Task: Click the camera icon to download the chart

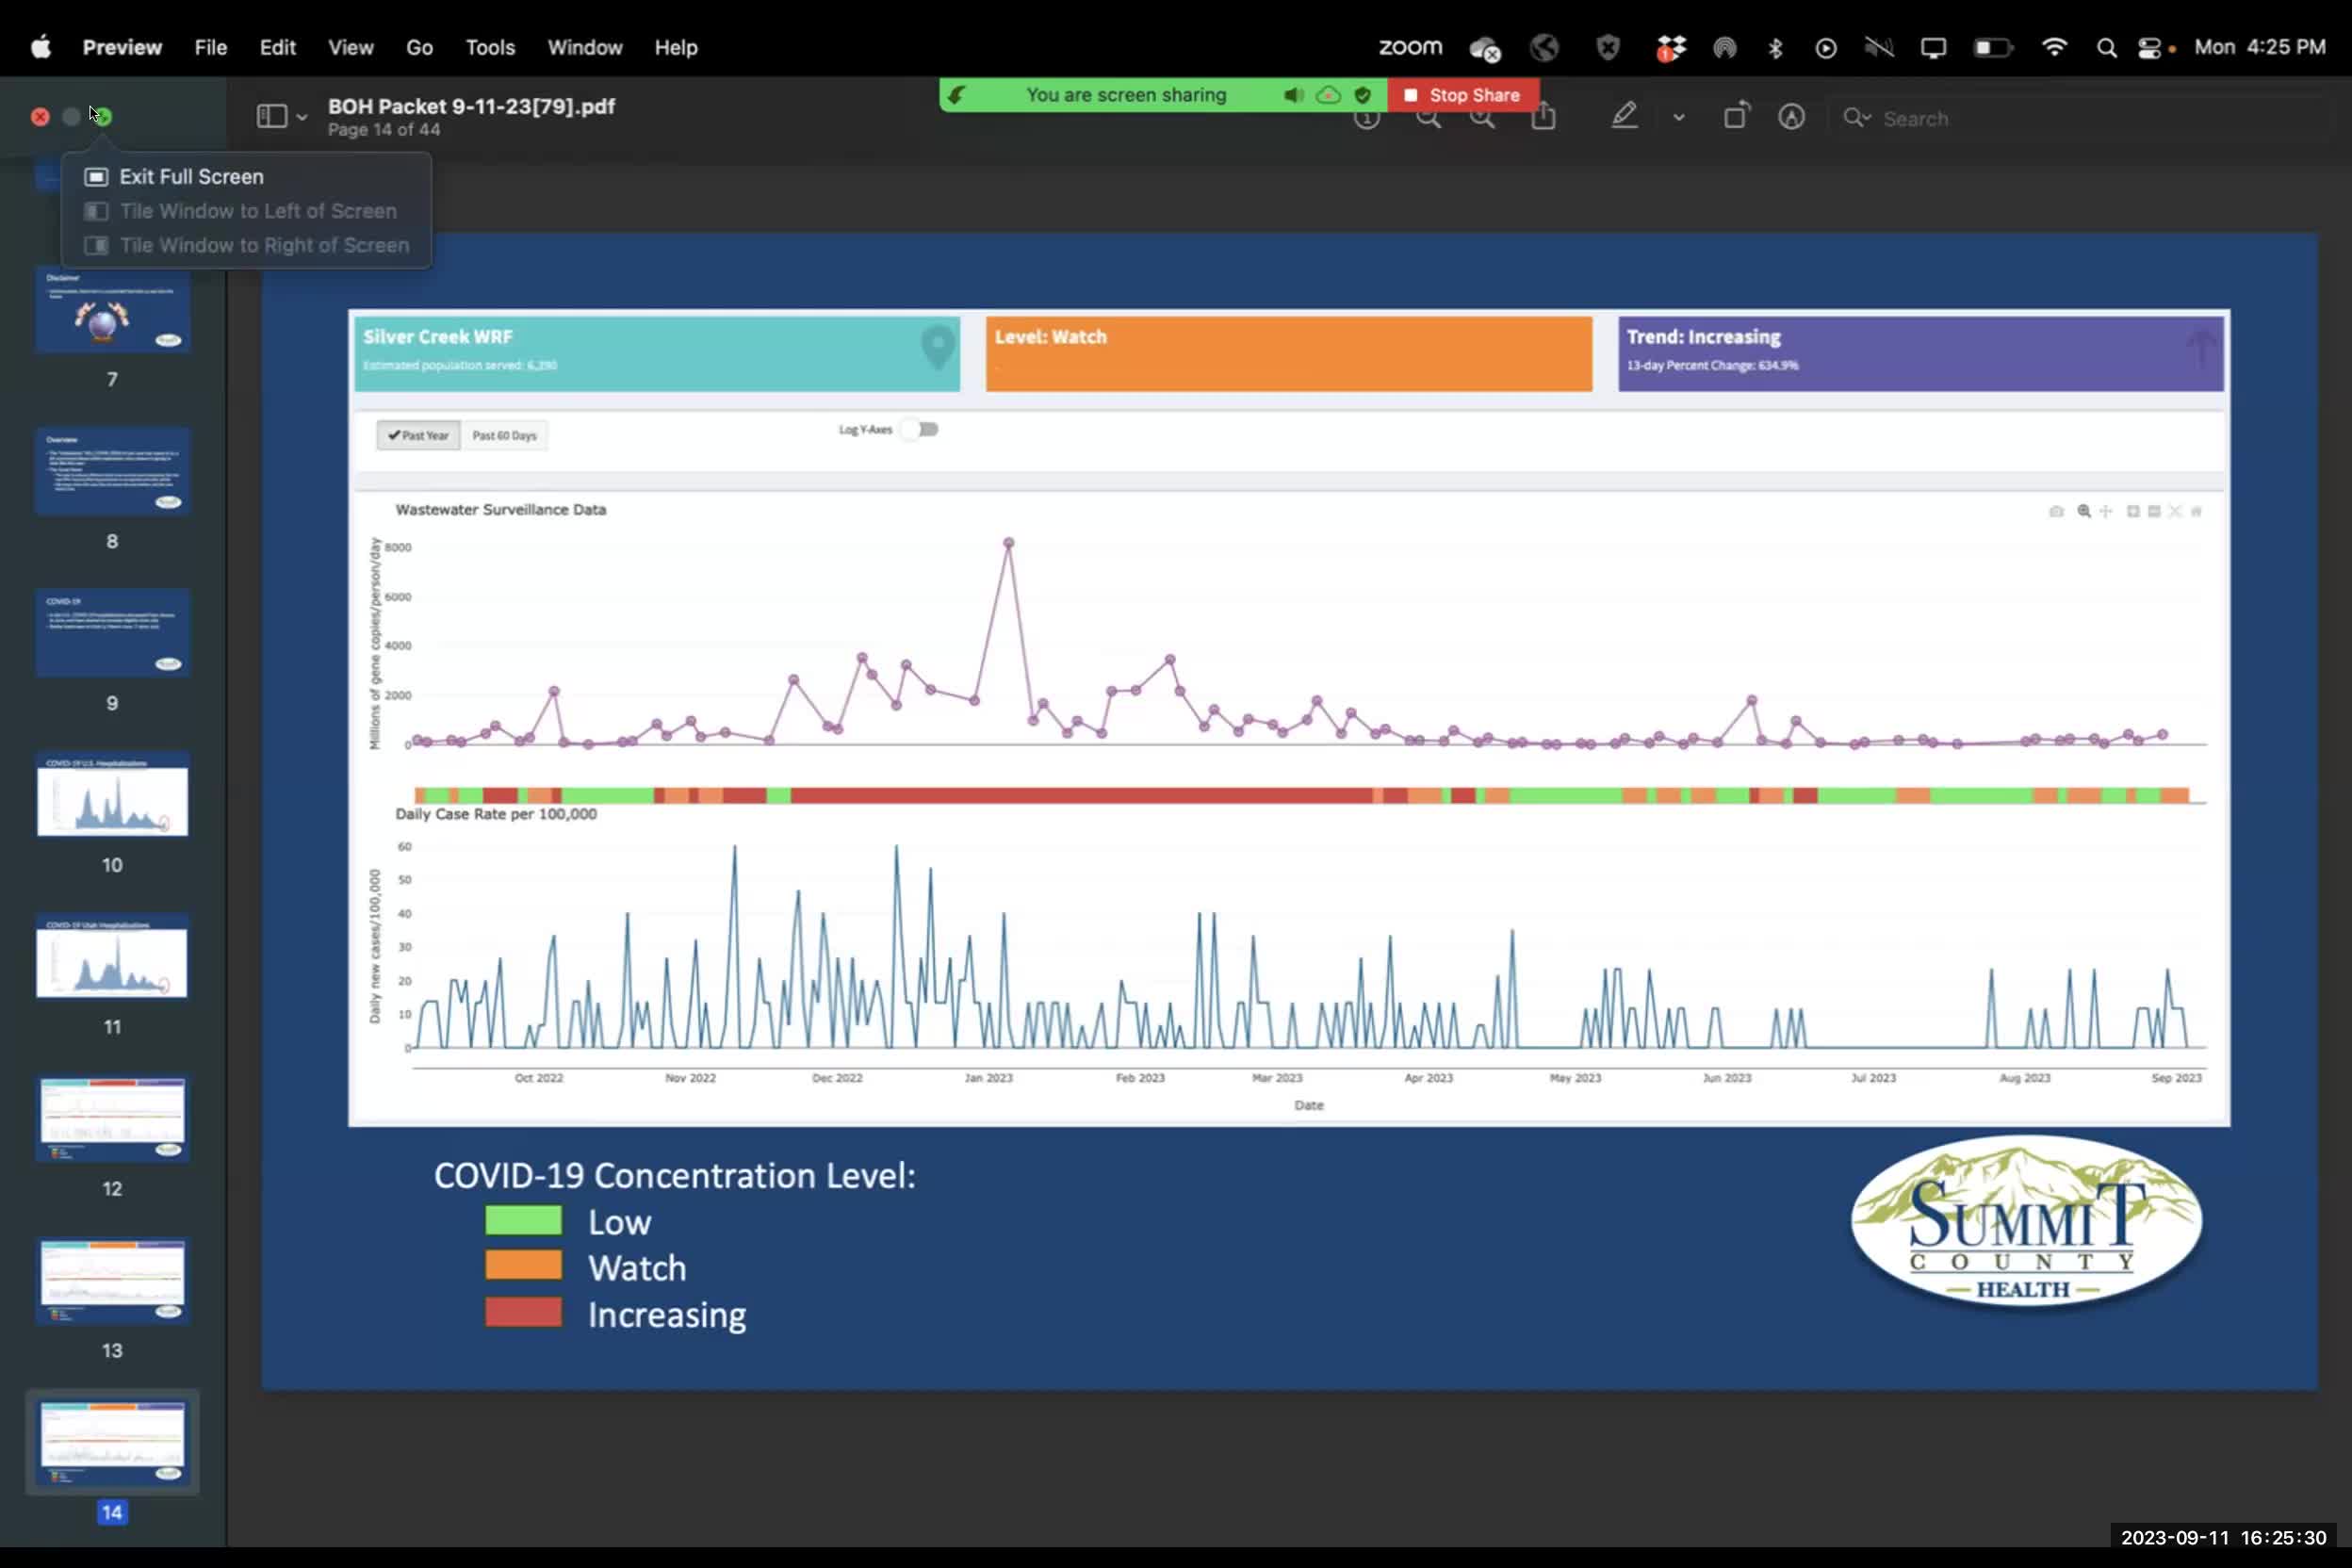Action: (2057, 512)
